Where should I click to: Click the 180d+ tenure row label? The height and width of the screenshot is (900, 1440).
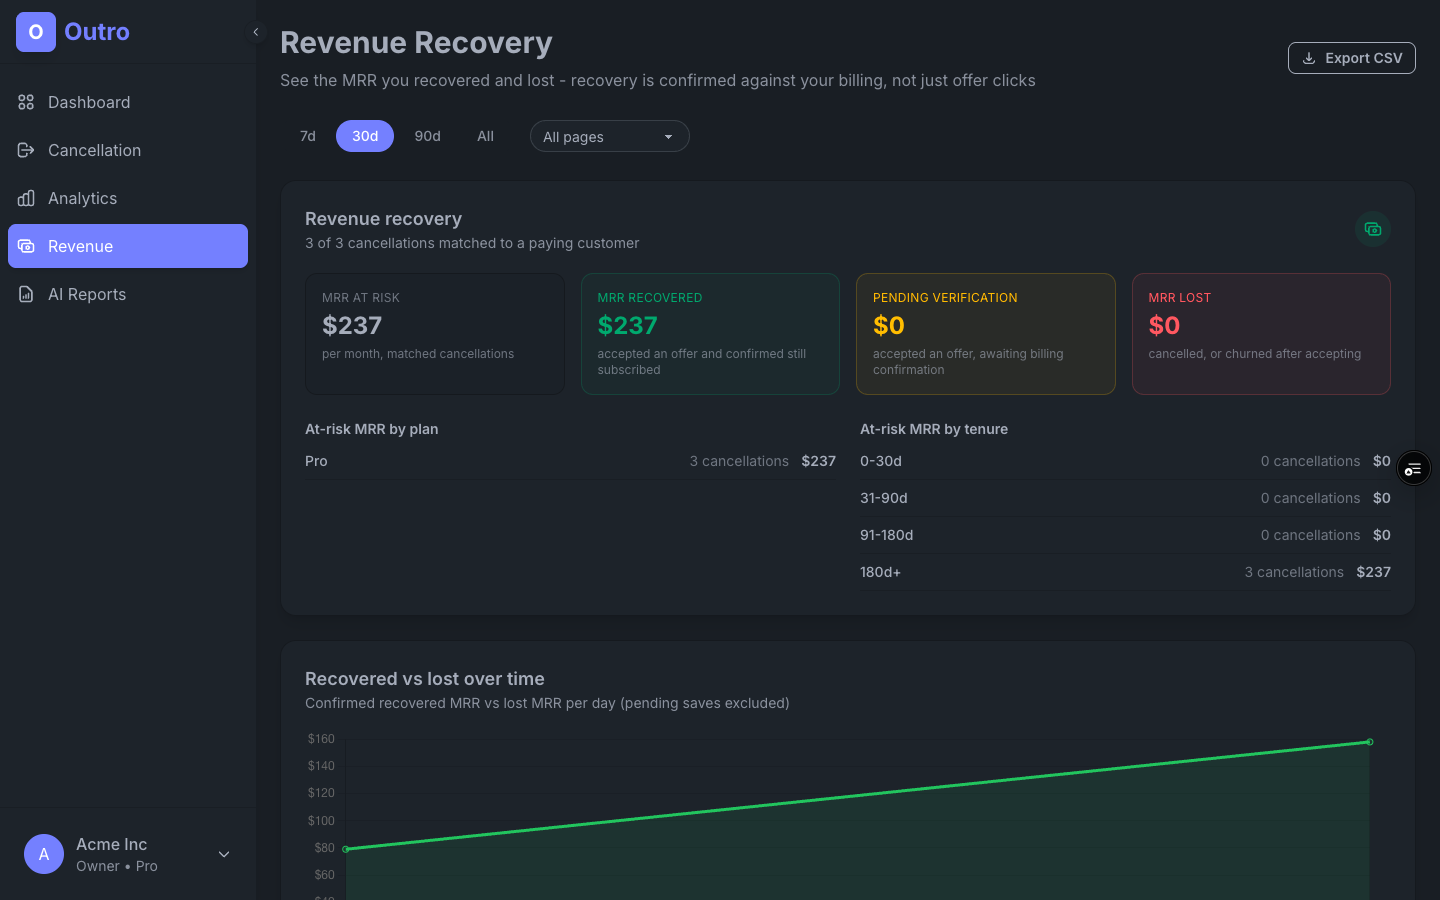click(x=881, y=572)
